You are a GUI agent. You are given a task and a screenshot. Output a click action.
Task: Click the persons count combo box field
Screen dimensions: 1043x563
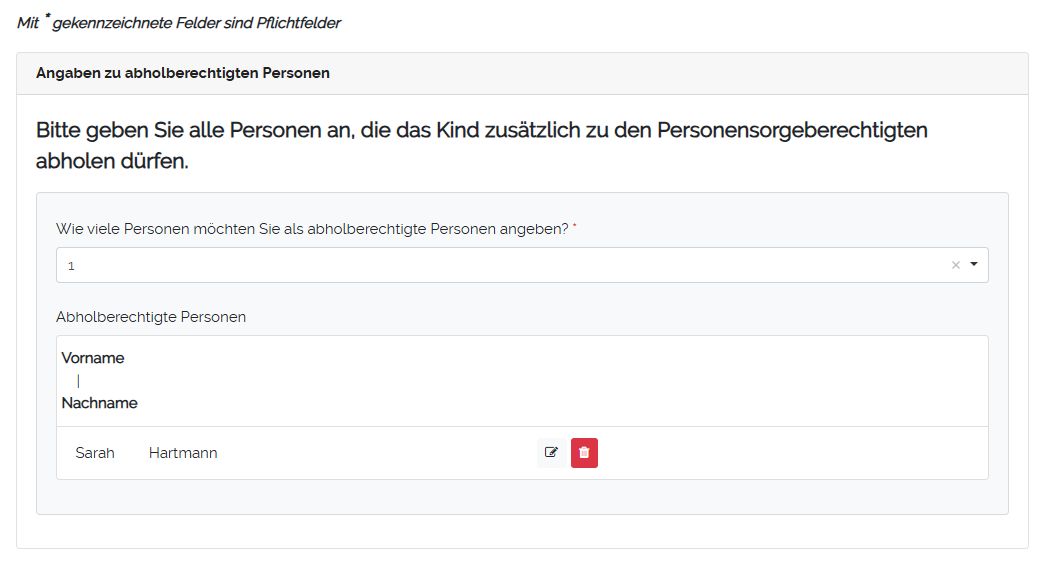pyautogui.click(x=500, y=266)
